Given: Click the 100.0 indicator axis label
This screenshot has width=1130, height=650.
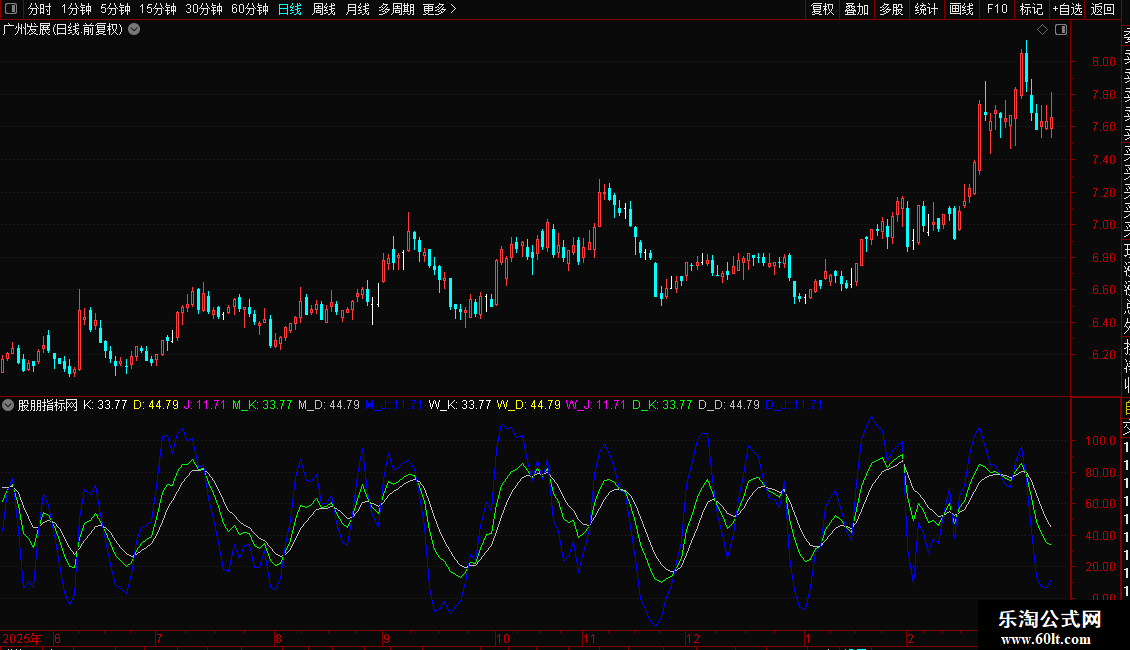Looking at the screenshot, I should (1100, 441).
